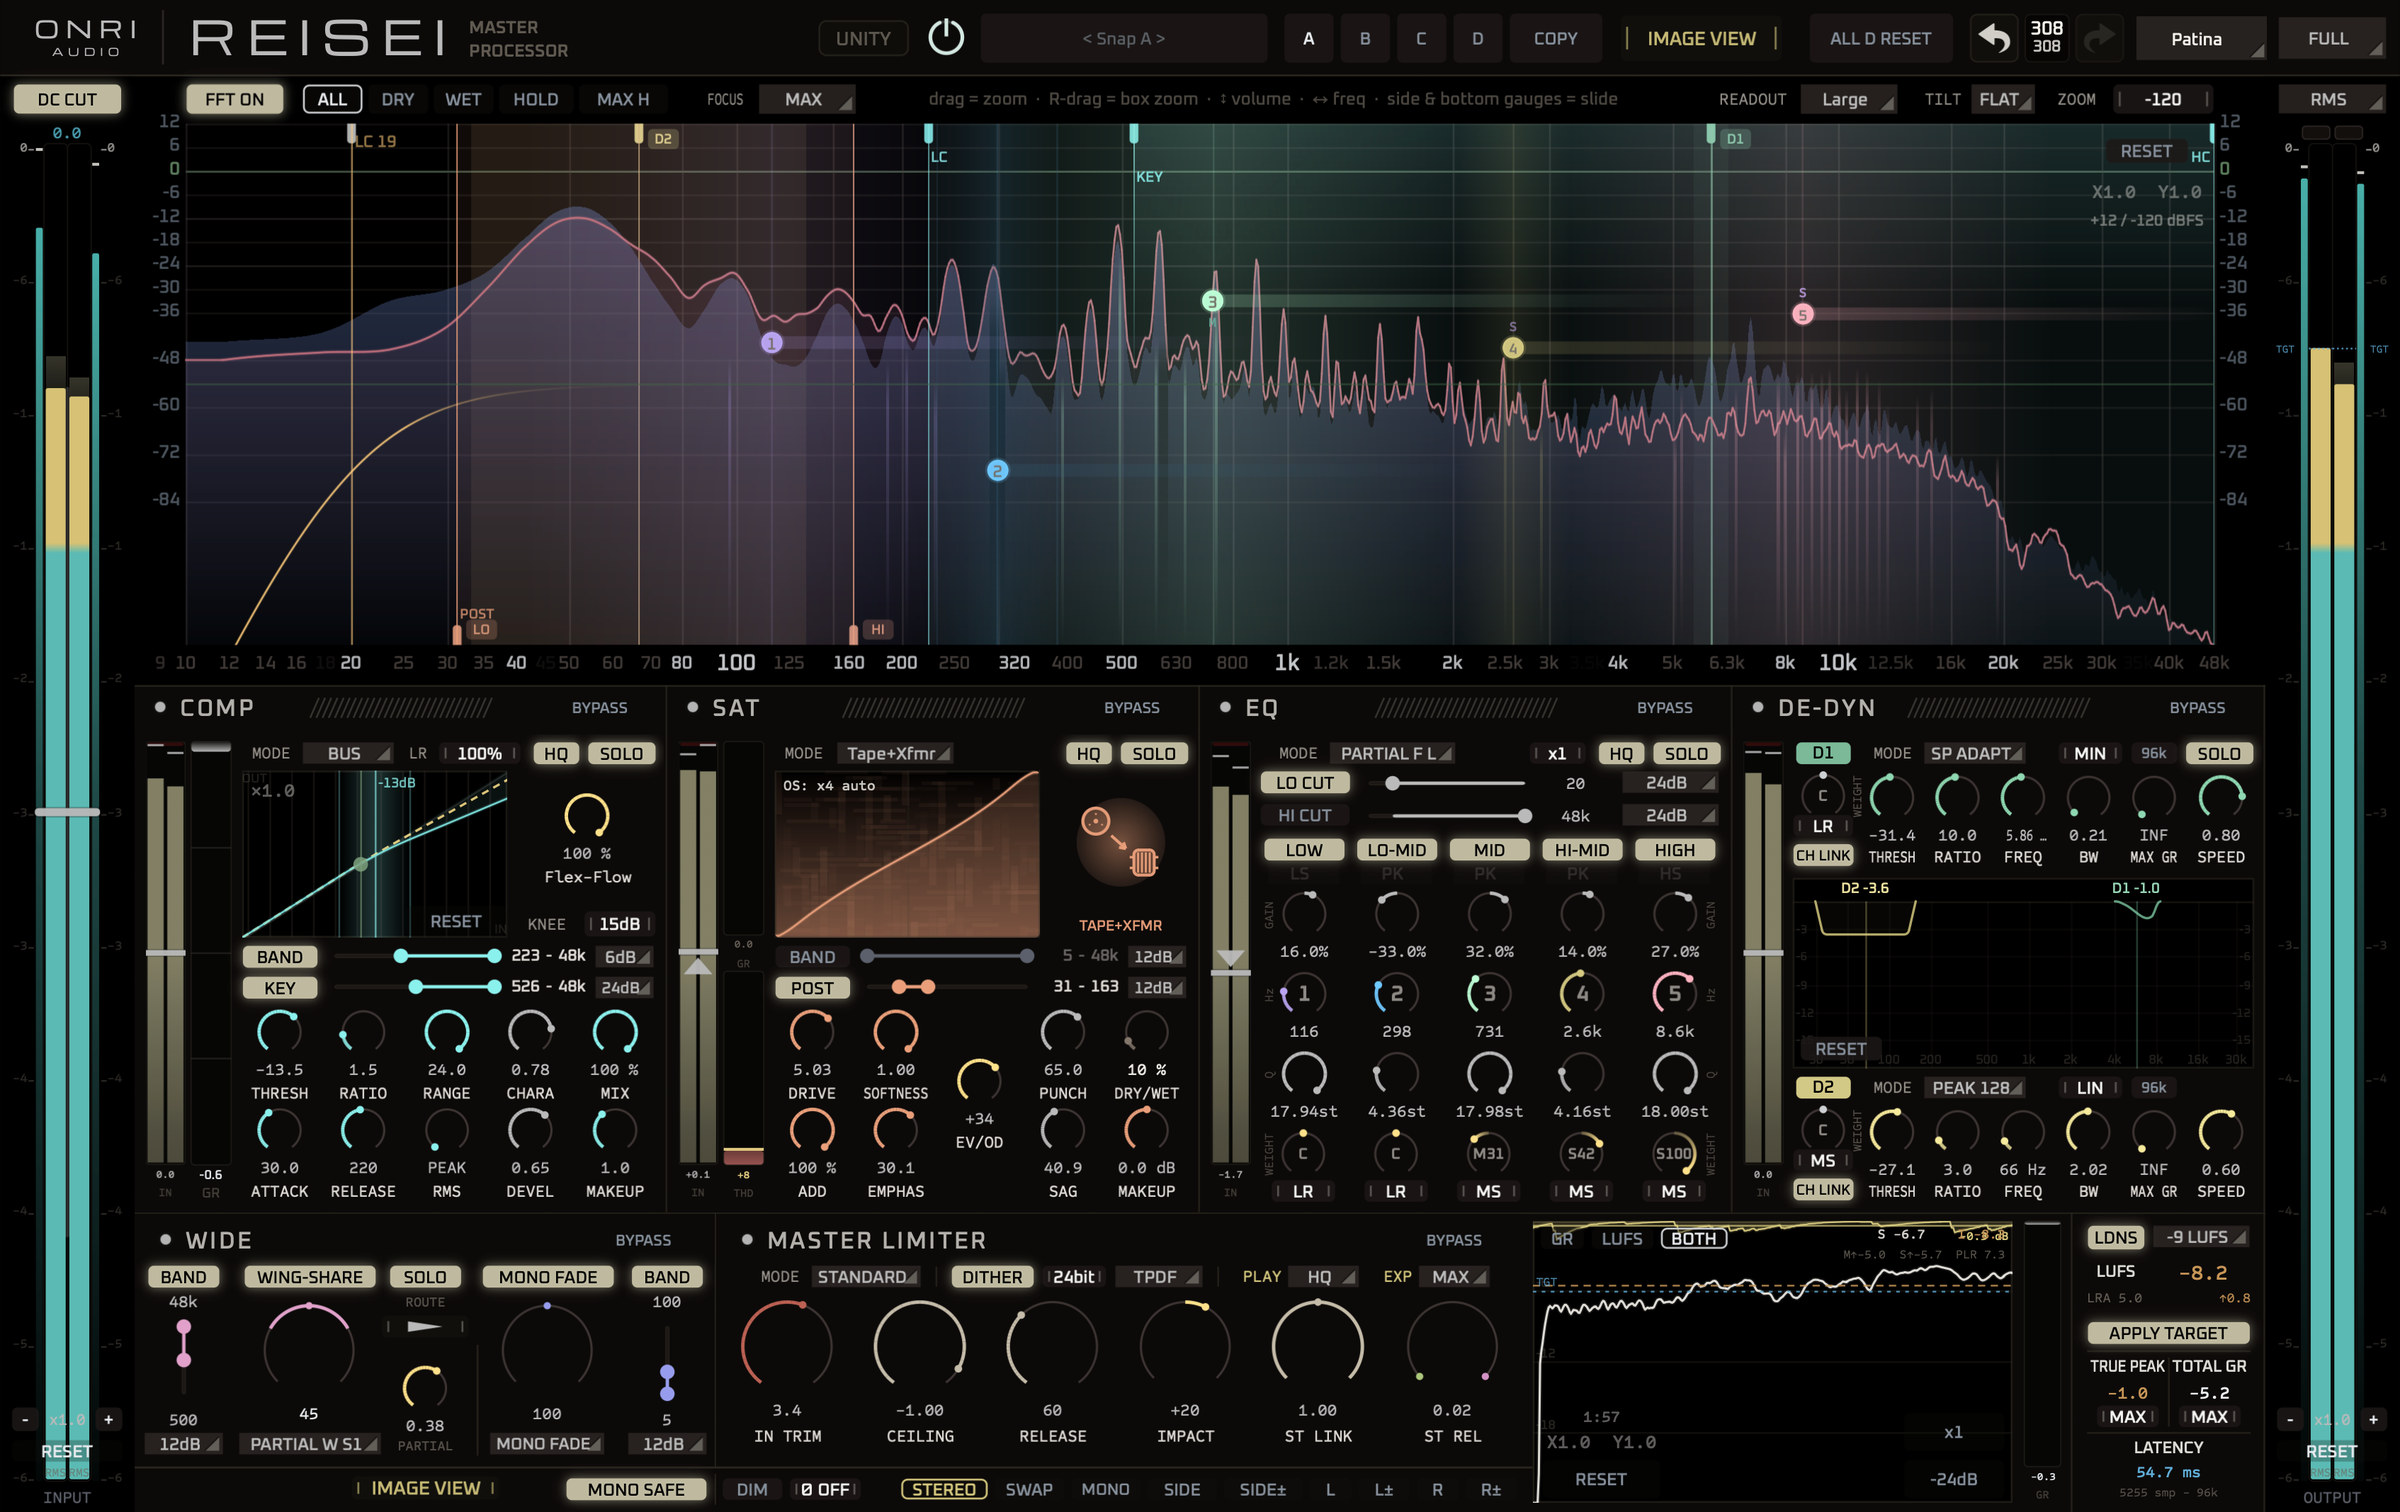Viewport: 2400px width, 1512px height.
Task: Select EQ node 2 on the spectrum
Action: tap(997, 470)
